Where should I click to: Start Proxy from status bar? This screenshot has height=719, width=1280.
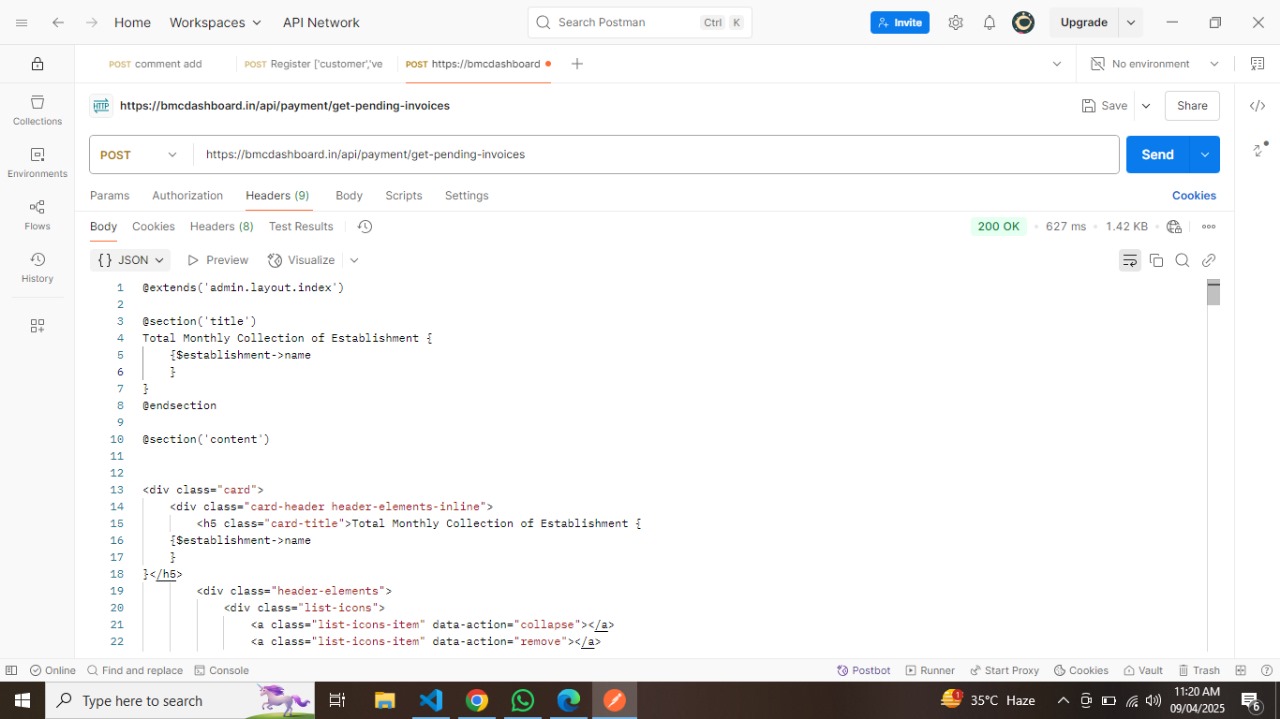(x=1004, y=671)
